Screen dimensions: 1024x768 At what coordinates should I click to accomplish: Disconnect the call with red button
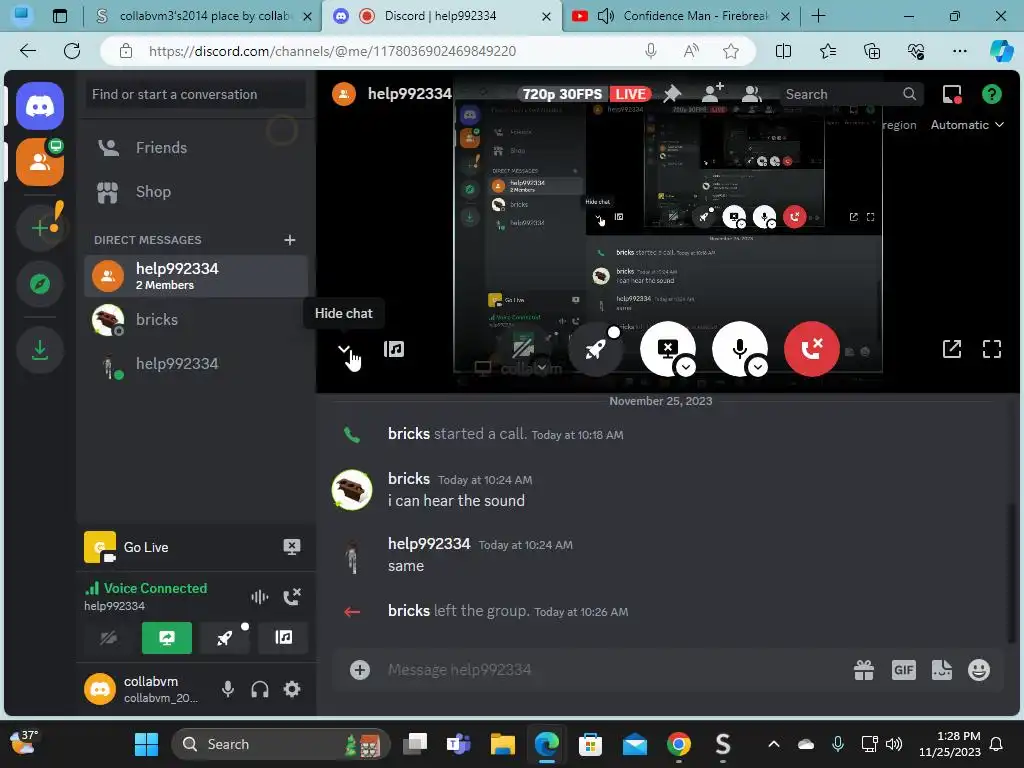(811, 349)
